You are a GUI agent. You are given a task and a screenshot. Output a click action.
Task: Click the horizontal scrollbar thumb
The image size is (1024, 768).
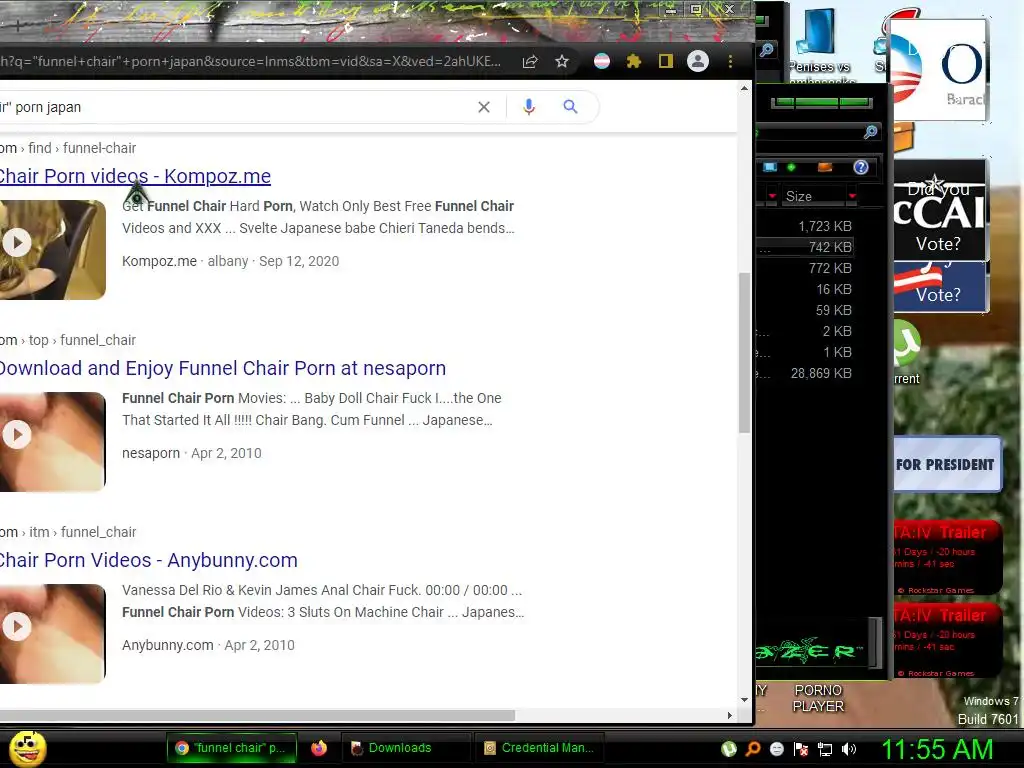tap(257, 715)
